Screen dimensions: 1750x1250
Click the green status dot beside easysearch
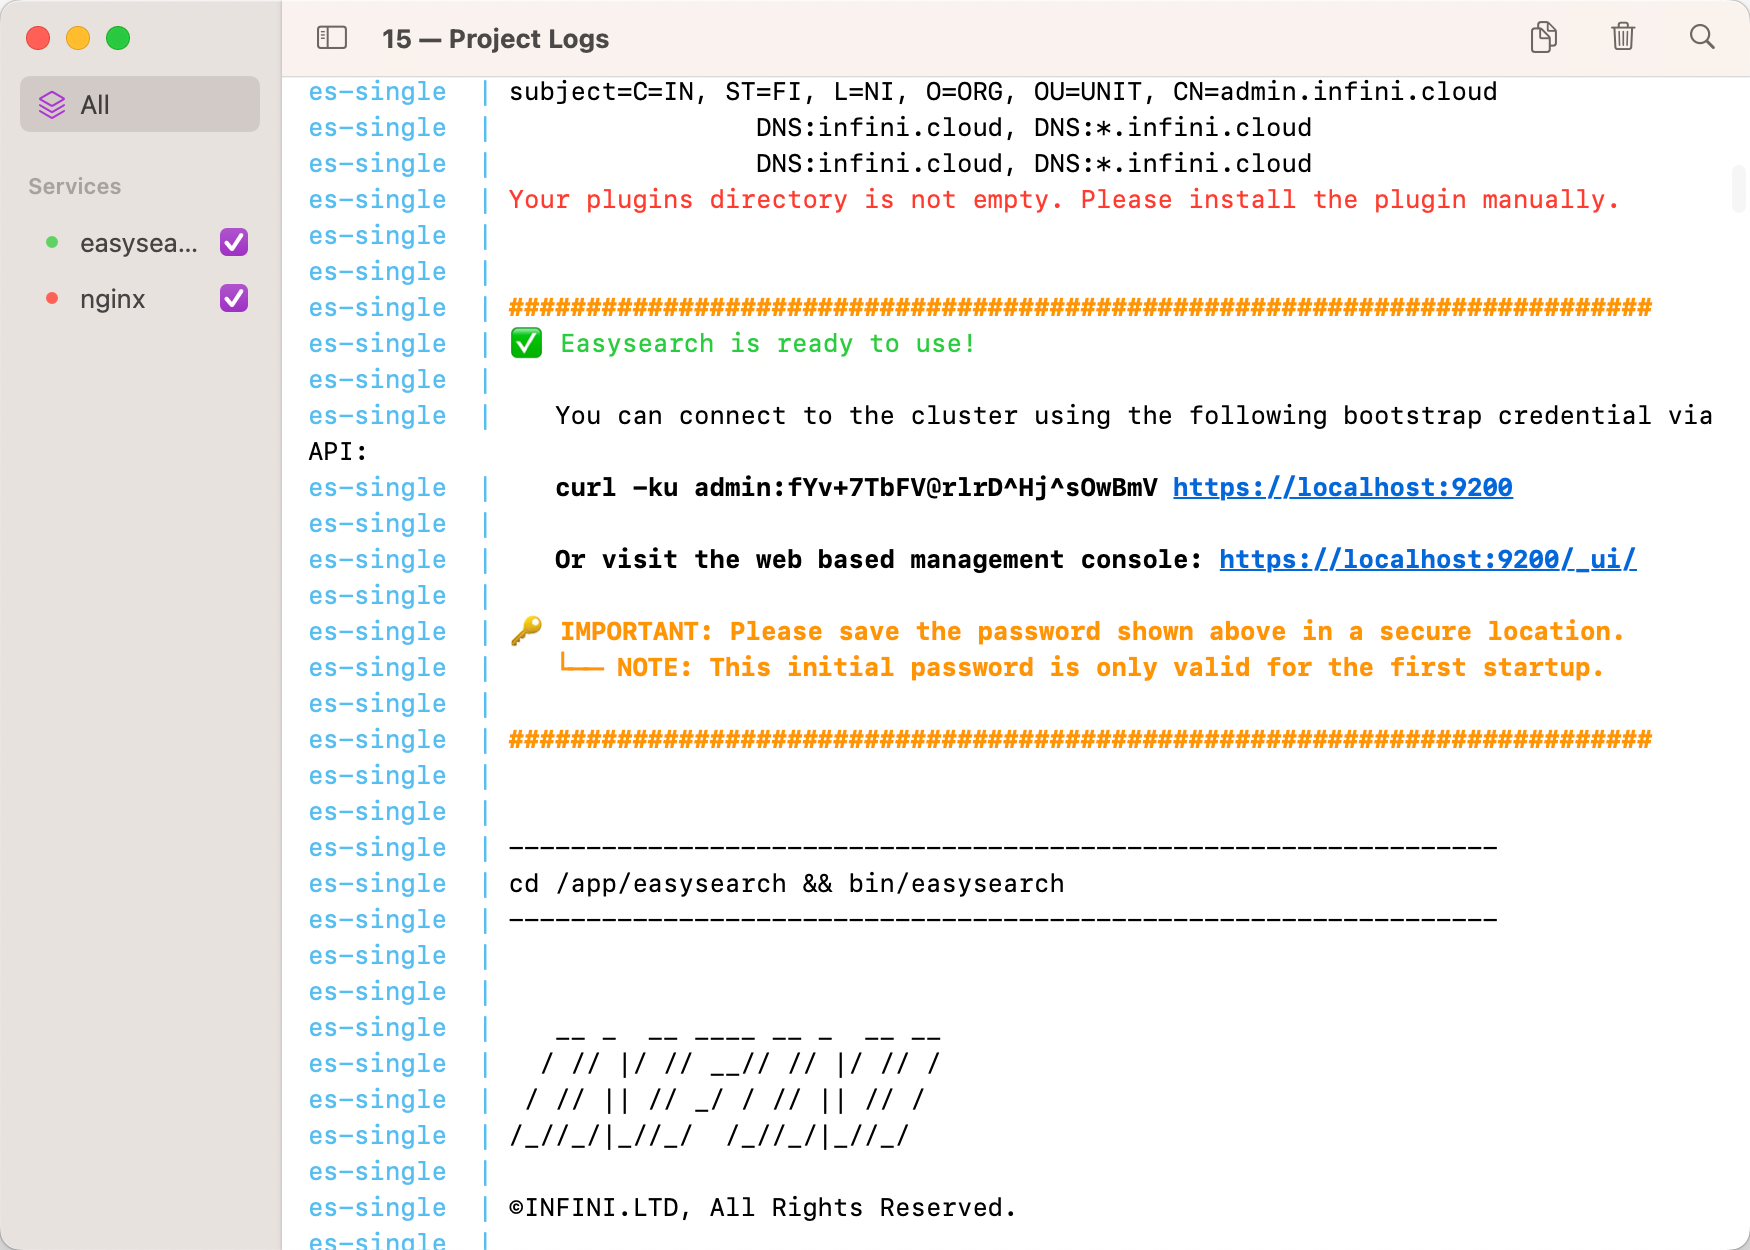52,242
